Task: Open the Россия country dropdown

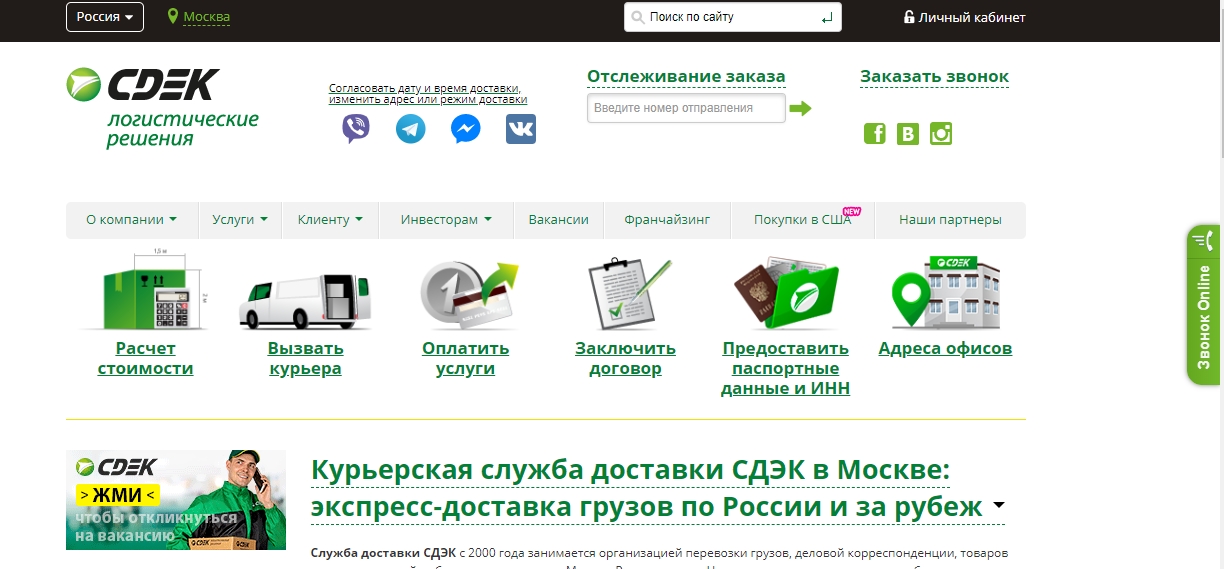Action: [x=105, y=17]
